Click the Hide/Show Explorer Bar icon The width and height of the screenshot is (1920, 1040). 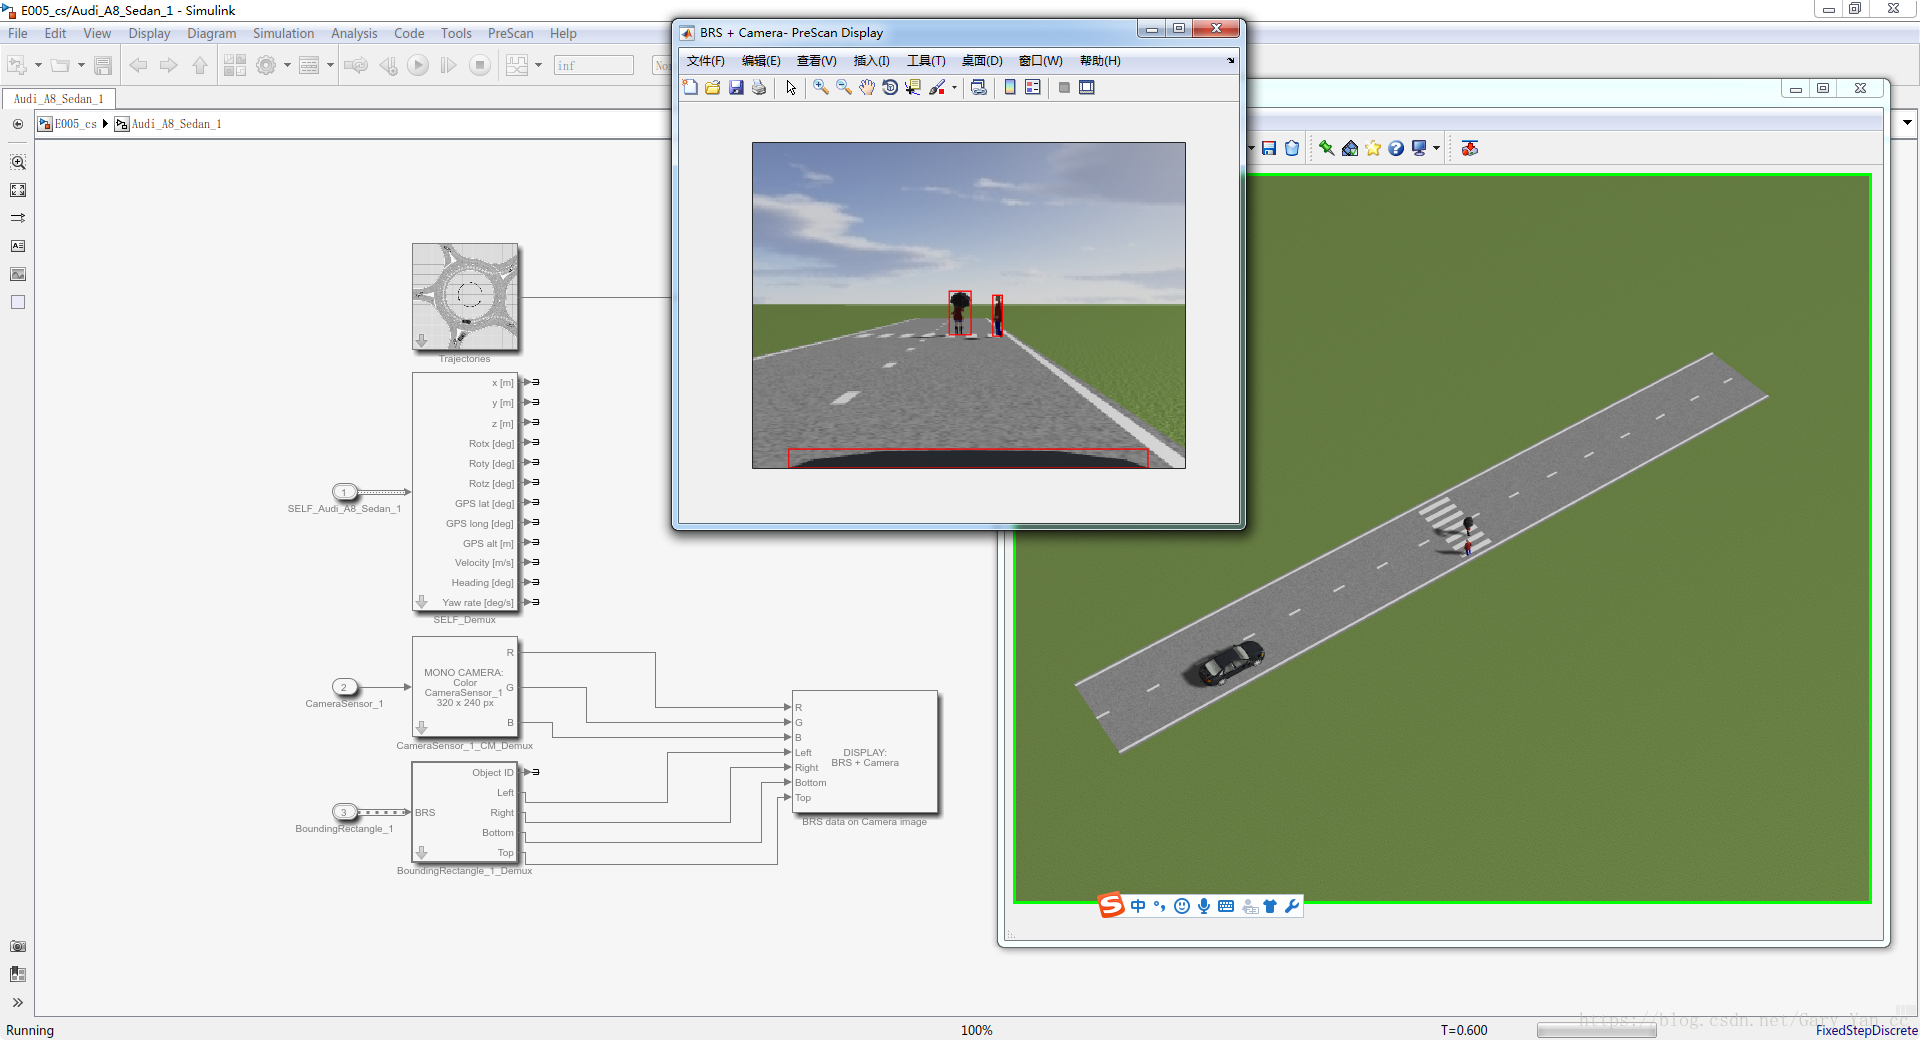tap(18, 124)
